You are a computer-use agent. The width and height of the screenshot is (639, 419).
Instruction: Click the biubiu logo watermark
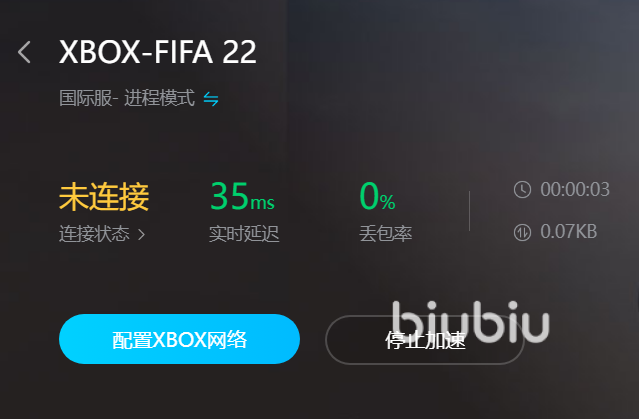pos(471,322)
